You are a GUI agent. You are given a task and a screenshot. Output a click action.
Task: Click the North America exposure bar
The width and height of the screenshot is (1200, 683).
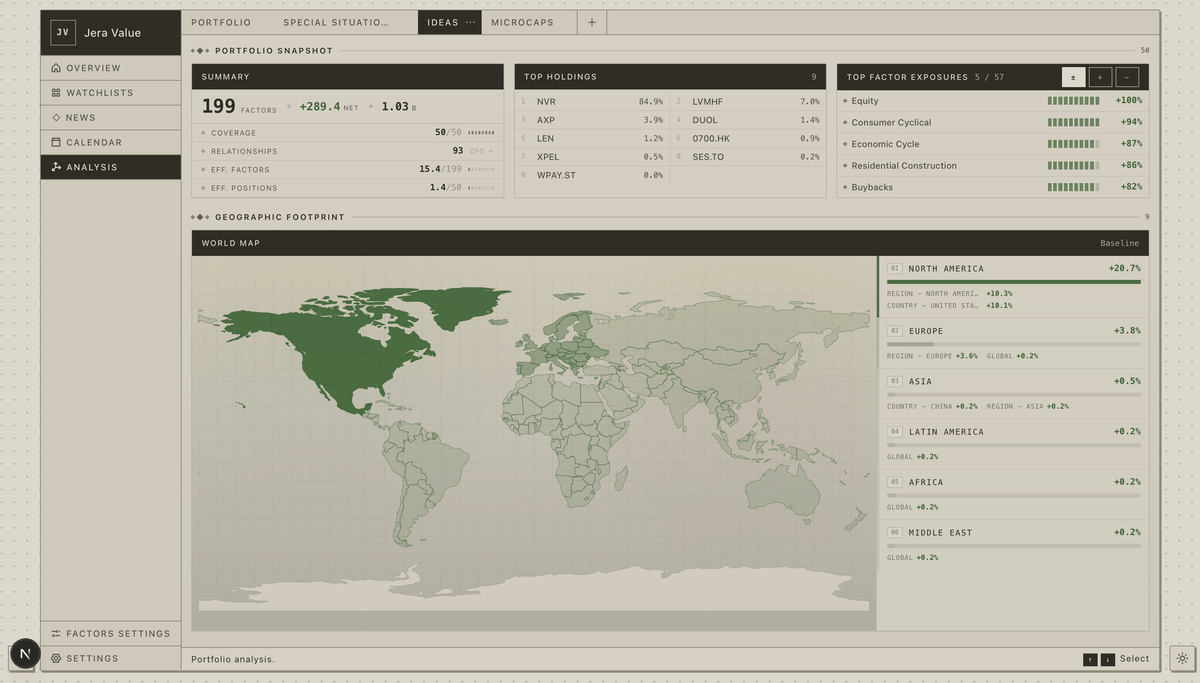[1013, 282]
